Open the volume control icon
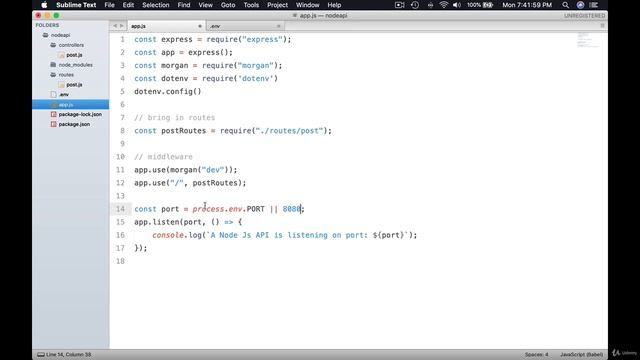The width and height of the screenshot is (640, 360). click(x=457, y=5)
